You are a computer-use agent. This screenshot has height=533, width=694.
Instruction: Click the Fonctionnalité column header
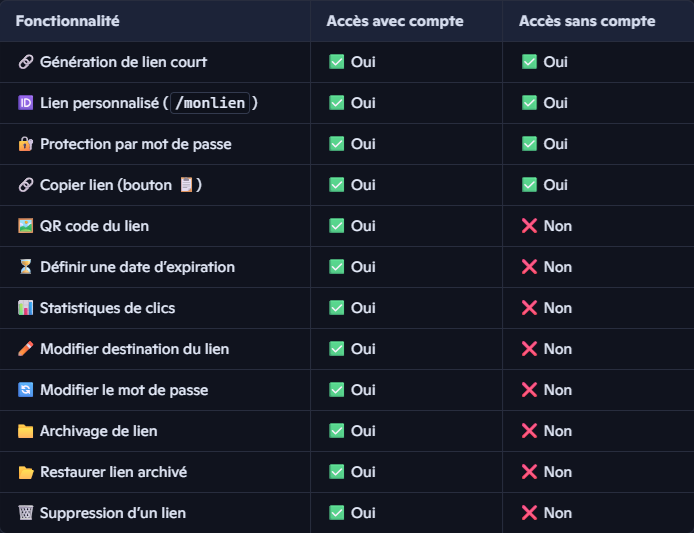pos(67,21)
